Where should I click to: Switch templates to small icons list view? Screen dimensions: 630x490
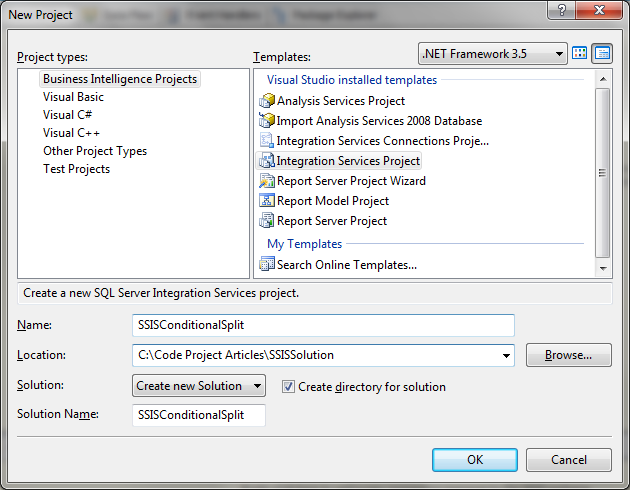coord(602,53)
